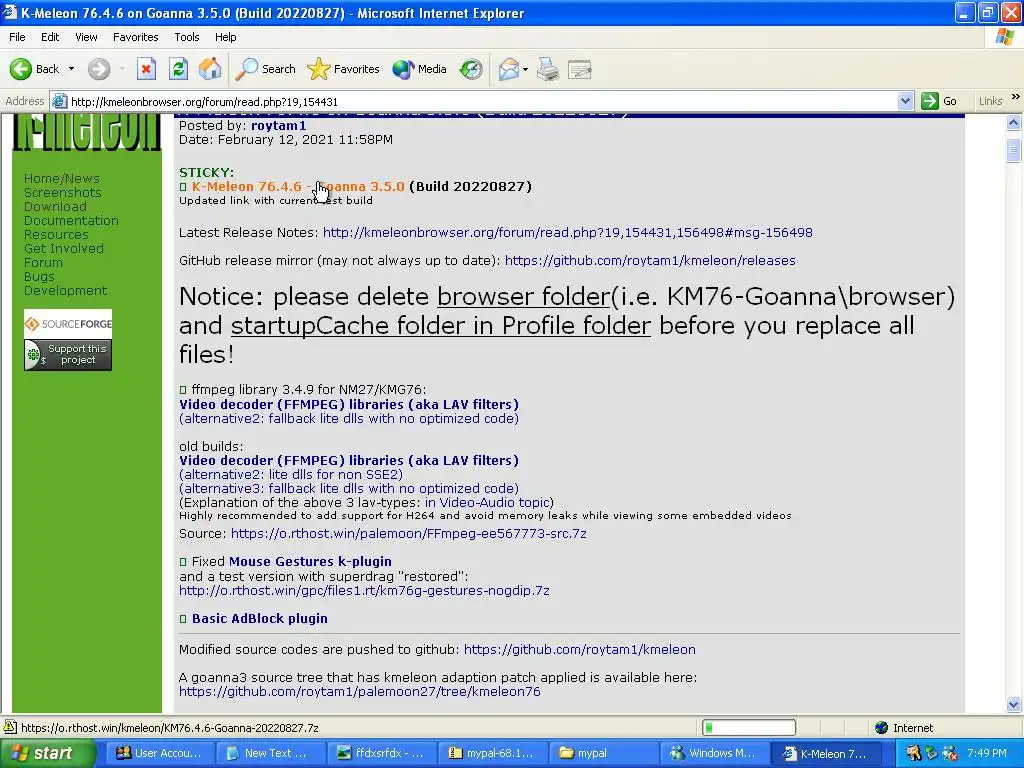Click the Internet zone globe icon
This screenshot has height=768, width=1024.
tap(882, 728)
